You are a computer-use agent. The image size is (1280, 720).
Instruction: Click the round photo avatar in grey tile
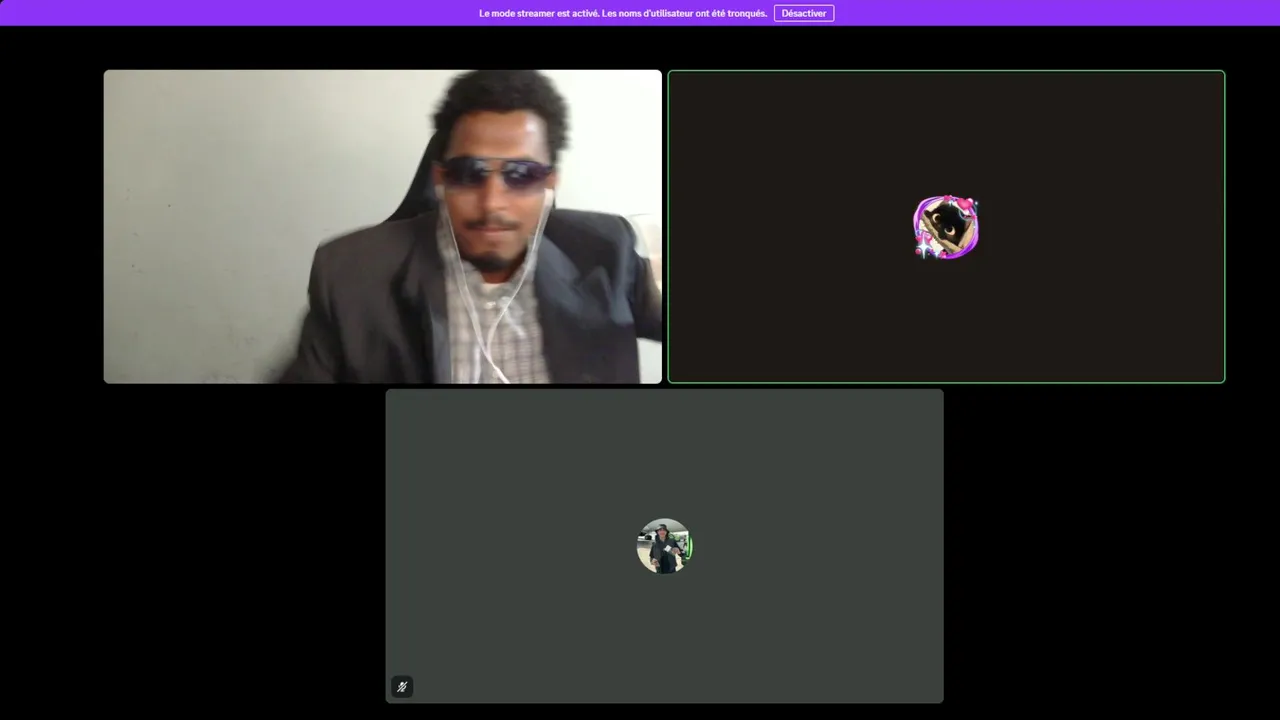point(665,546)
